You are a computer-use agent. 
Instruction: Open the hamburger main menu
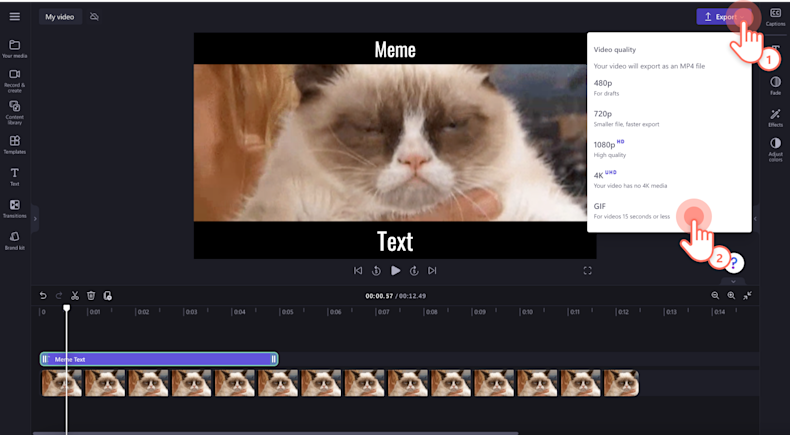coord(15,17)
